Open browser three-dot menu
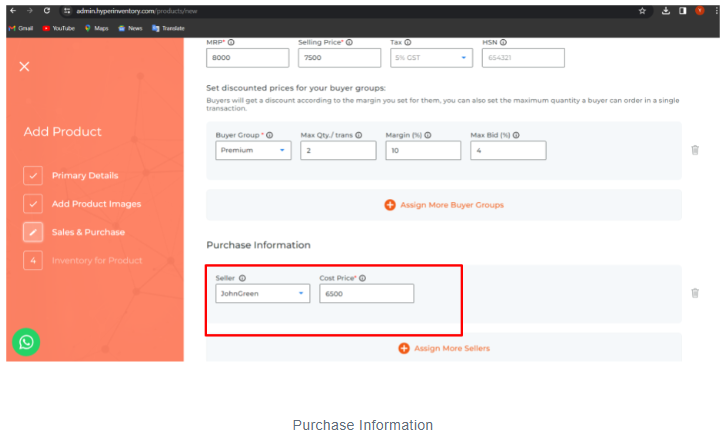The image size is (724, 445). [x=717, y=11]
